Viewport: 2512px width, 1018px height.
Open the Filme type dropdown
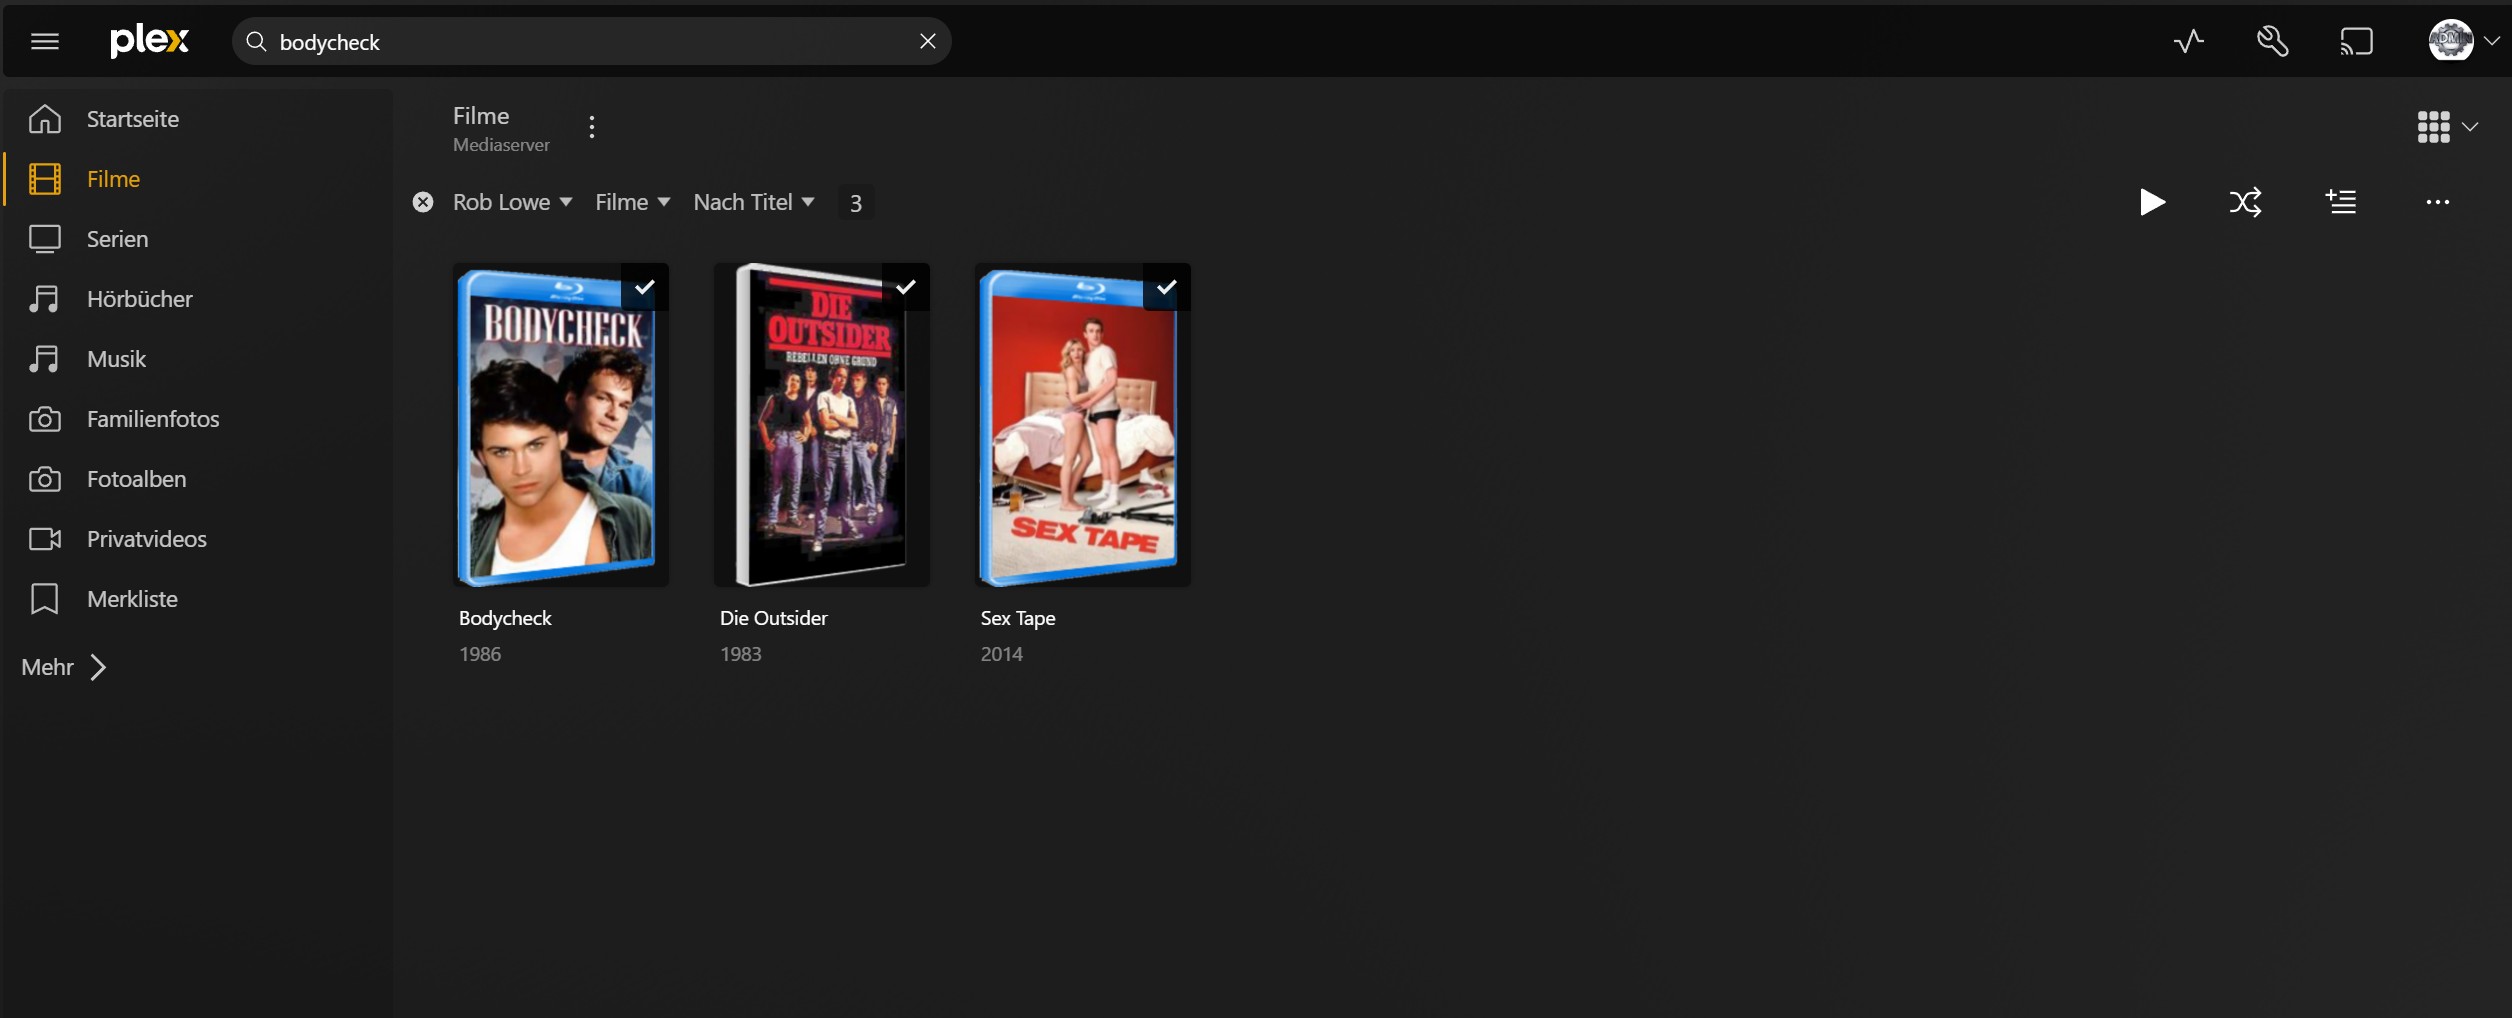633,202
